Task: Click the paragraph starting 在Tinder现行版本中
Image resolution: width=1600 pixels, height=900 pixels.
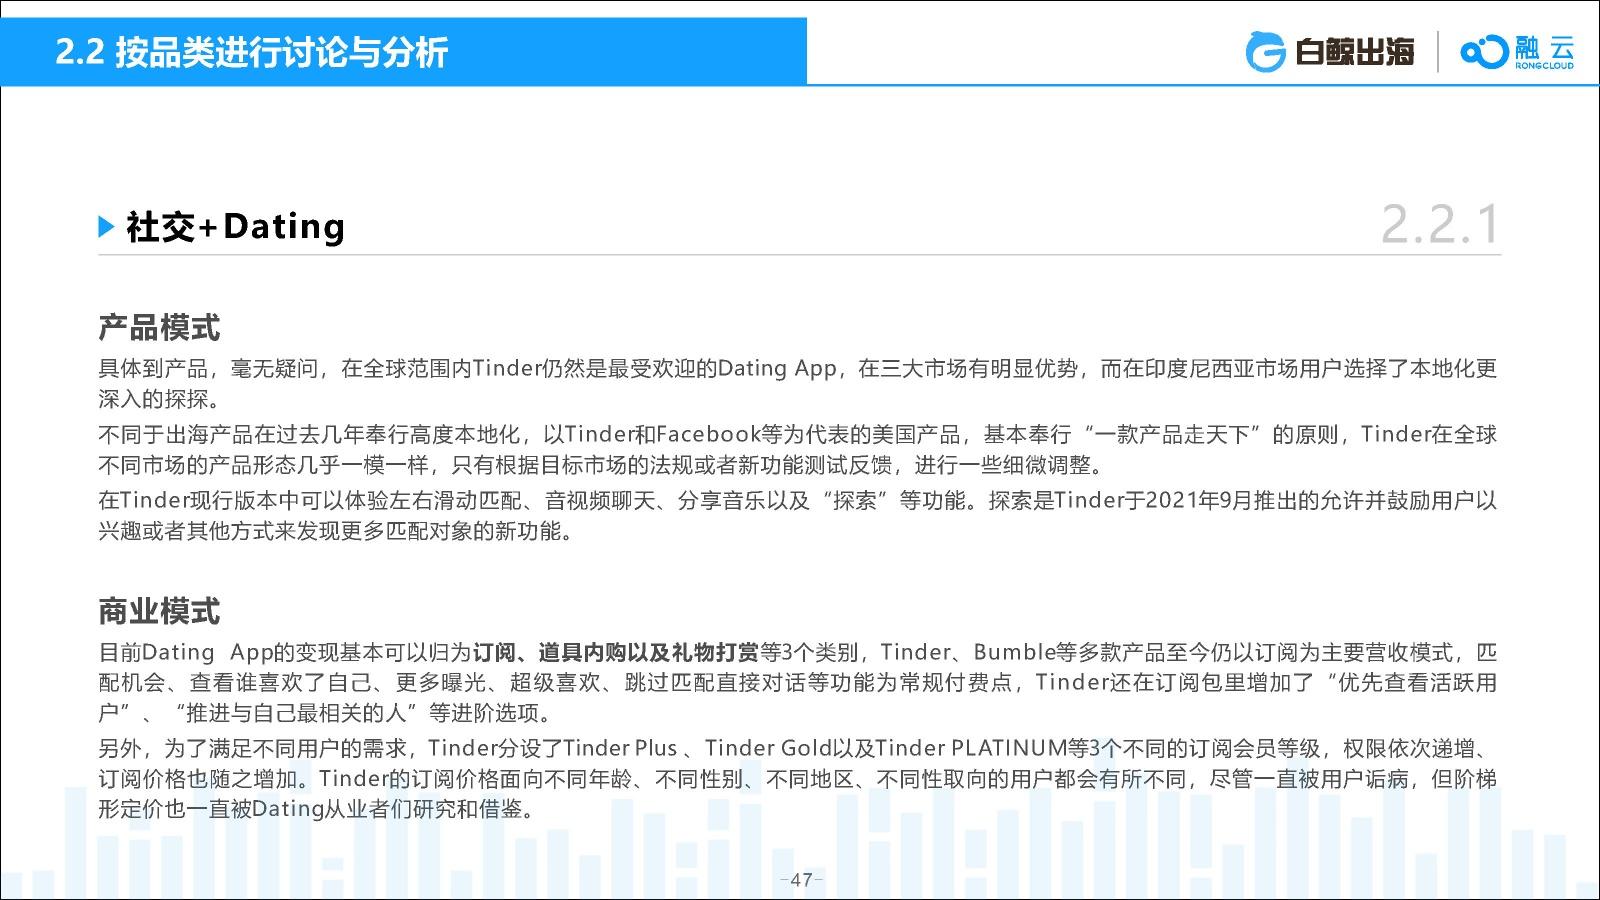Action: [798, 516]
